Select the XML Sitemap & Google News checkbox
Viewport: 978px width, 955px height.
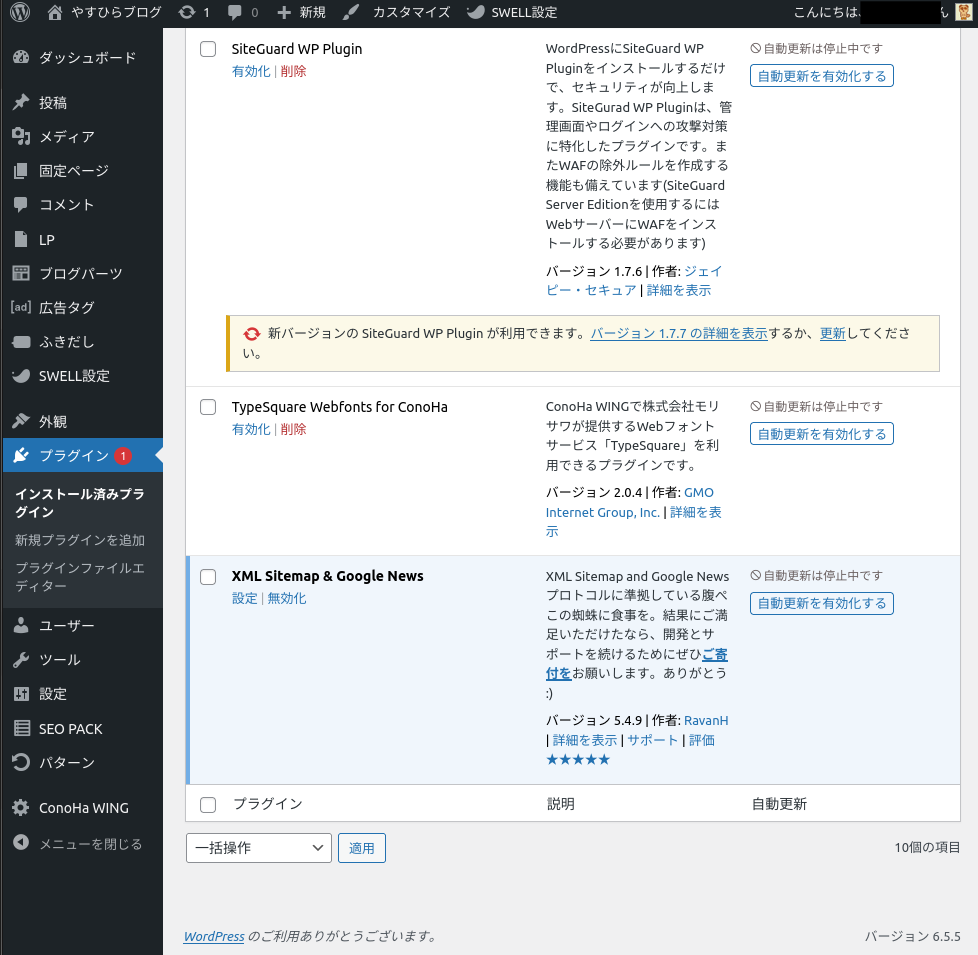[x=208, y=576]
